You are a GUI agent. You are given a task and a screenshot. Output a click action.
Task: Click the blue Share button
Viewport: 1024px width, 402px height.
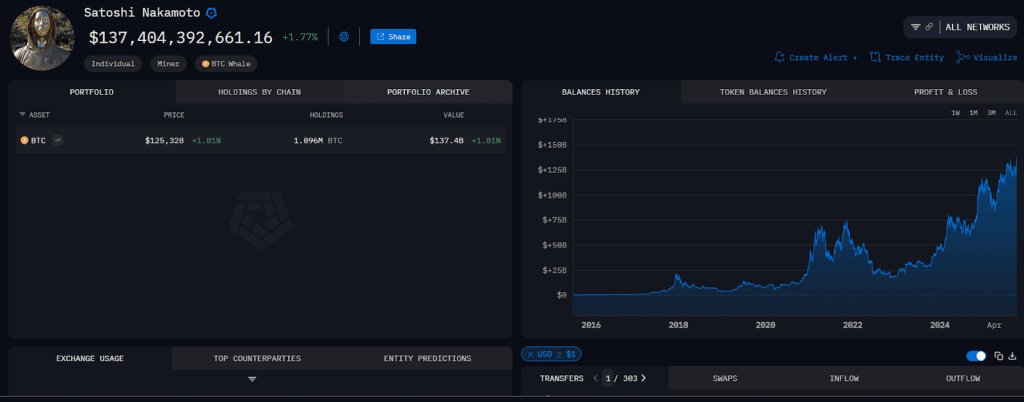[x=393, y=37]
